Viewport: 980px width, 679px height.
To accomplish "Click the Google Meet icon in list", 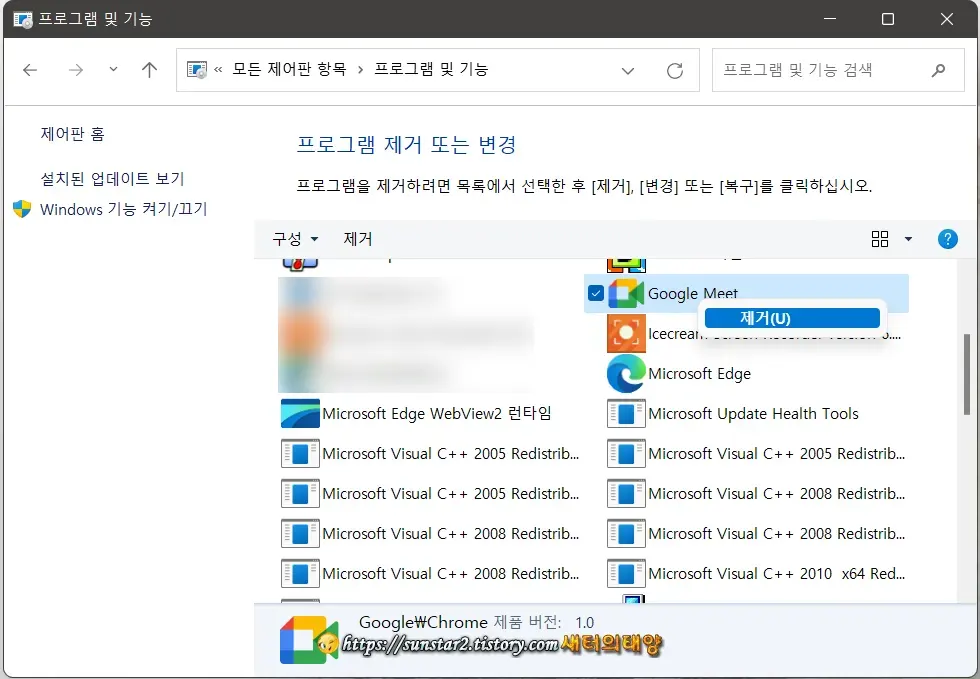I will 626,293.
